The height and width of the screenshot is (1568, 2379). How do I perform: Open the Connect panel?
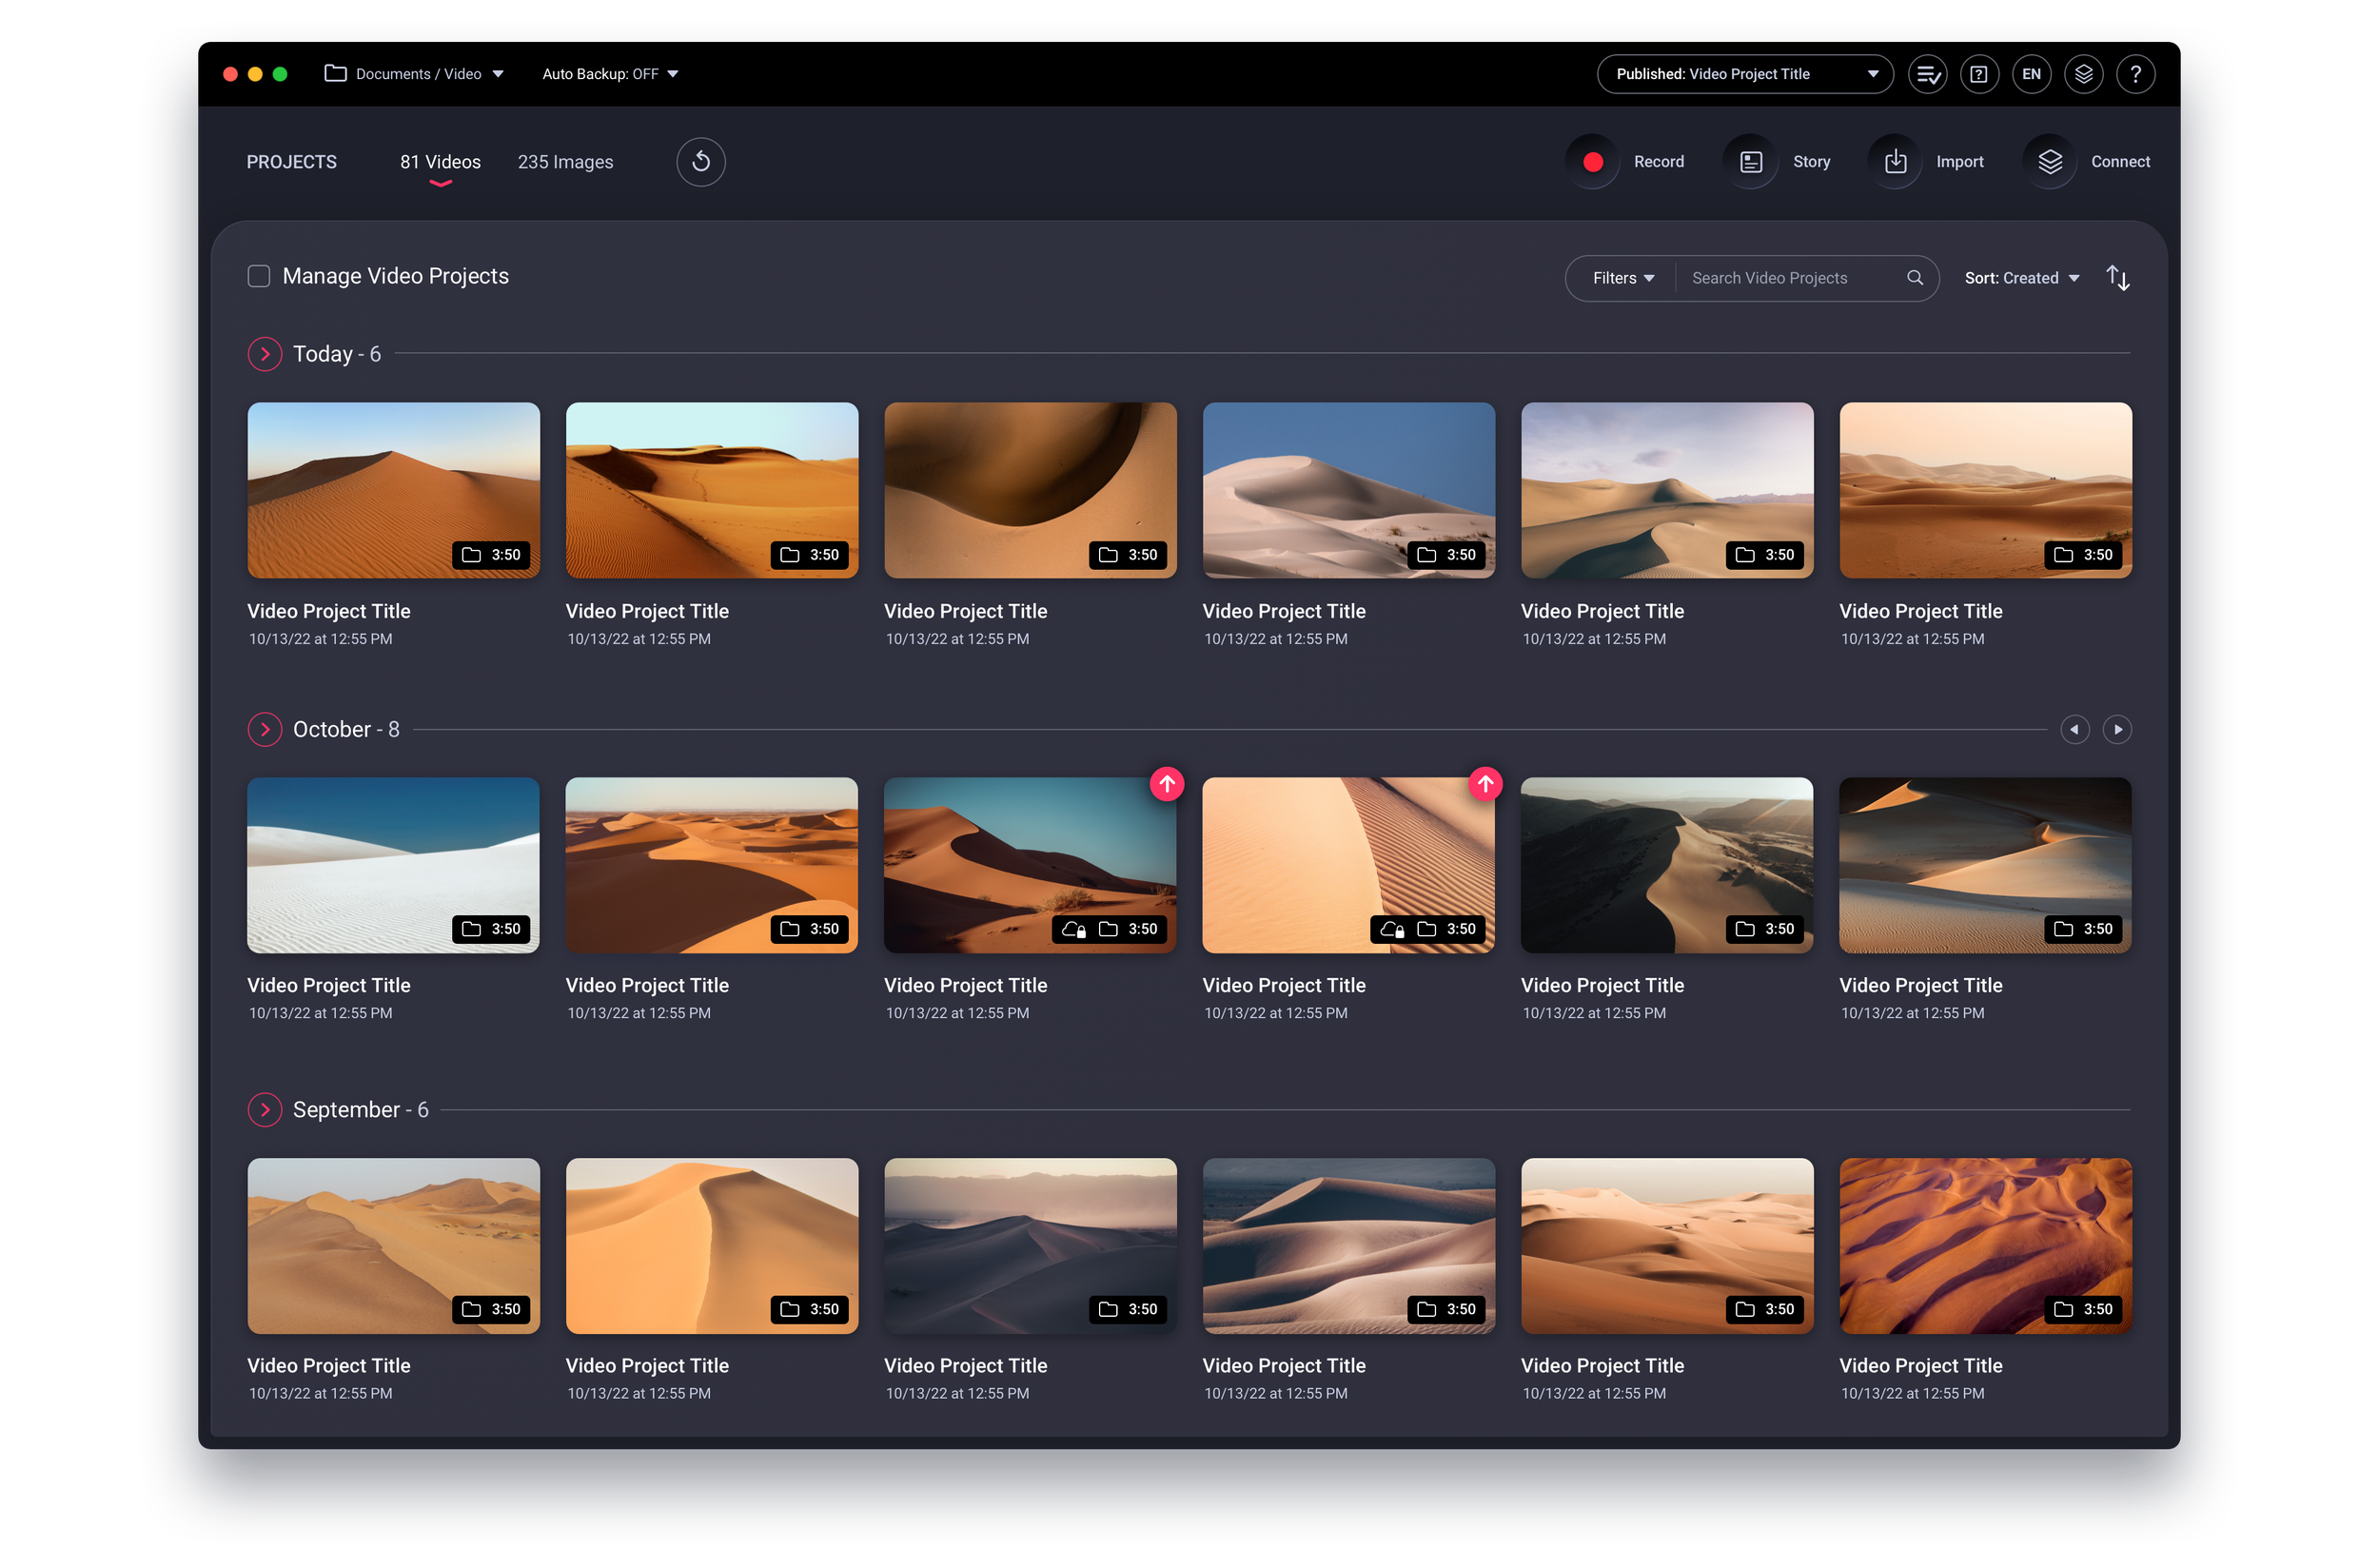(x=2049, y=161)
